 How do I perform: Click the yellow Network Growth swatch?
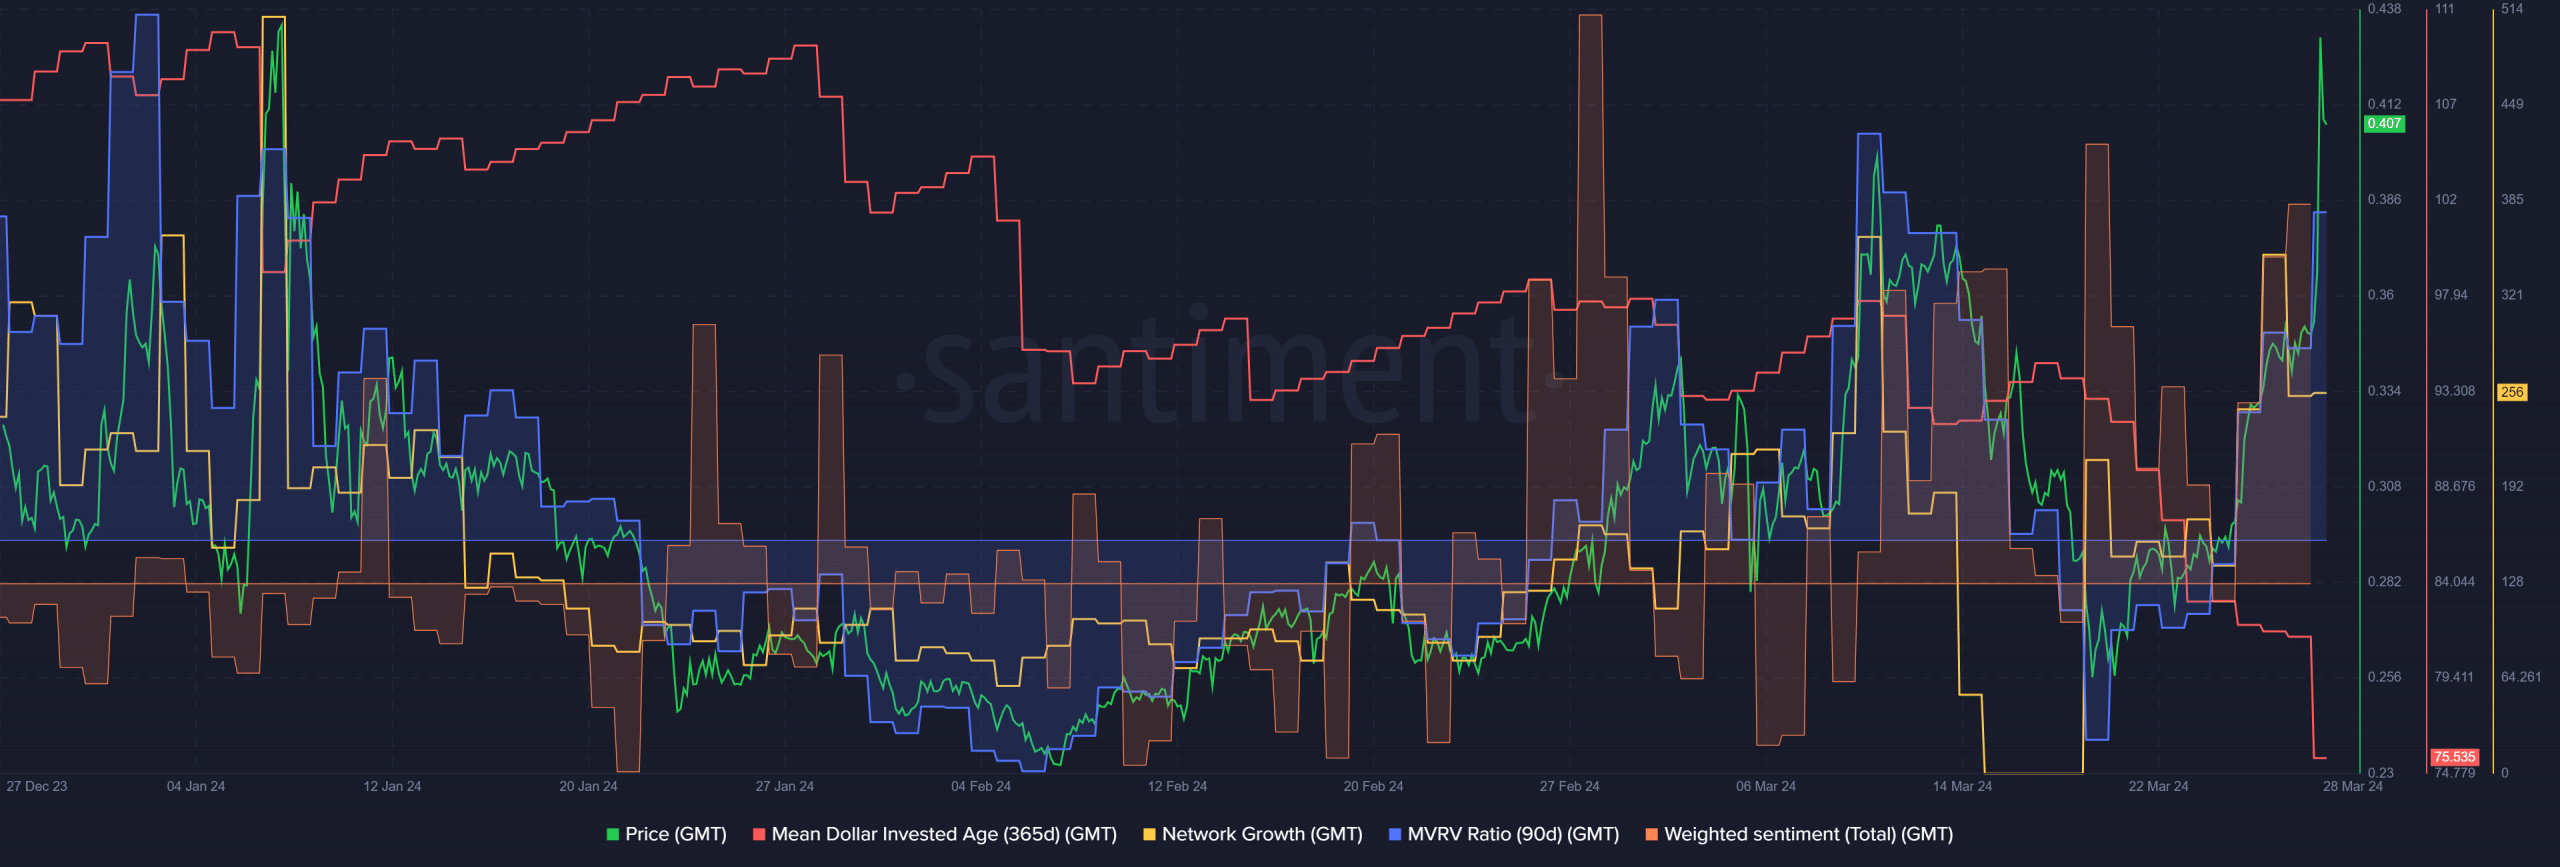pyautogui.click(x=1149, y=834)
